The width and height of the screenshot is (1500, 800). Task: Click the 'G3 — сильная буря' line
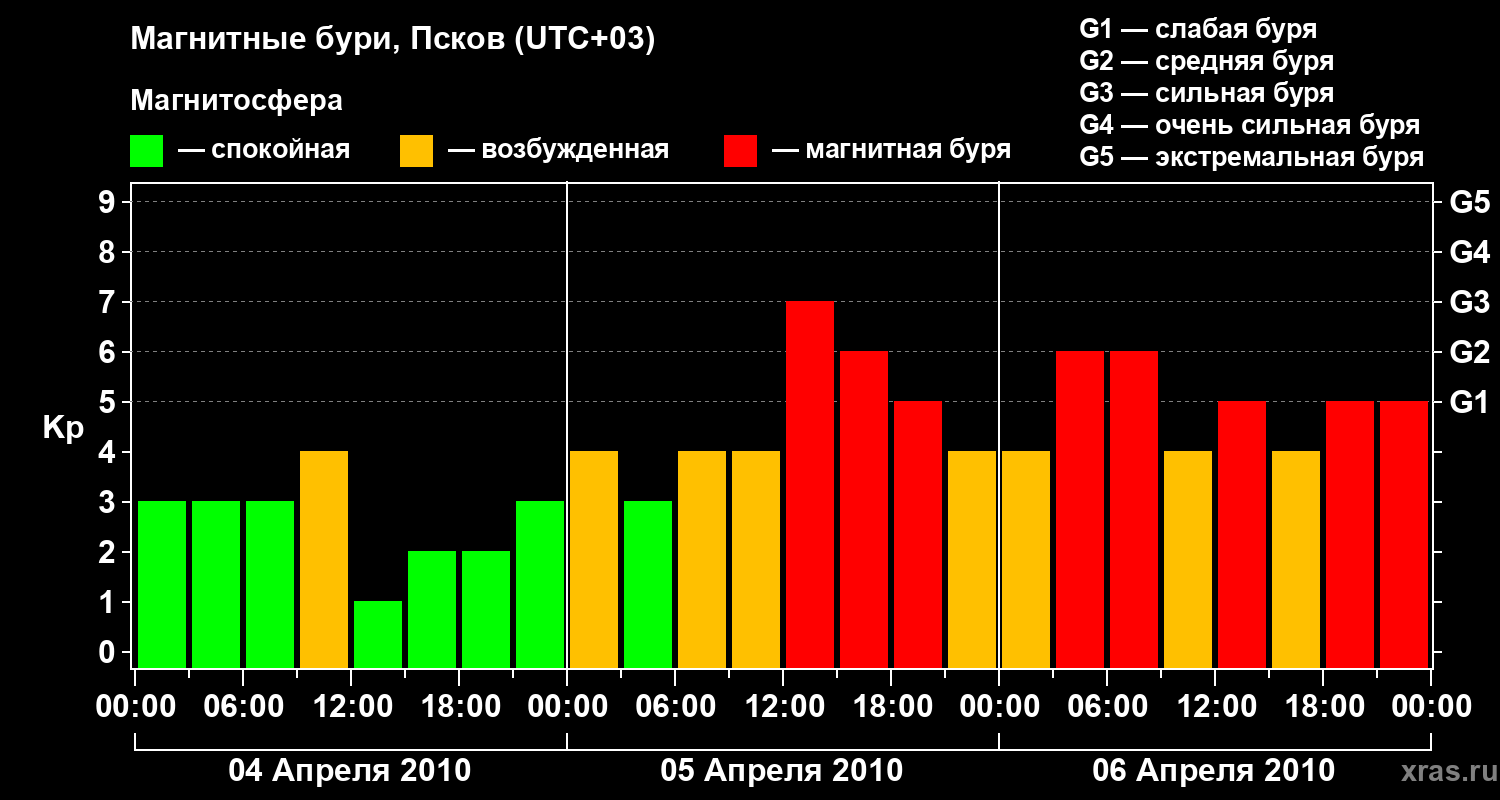[x=1206, y=93]
